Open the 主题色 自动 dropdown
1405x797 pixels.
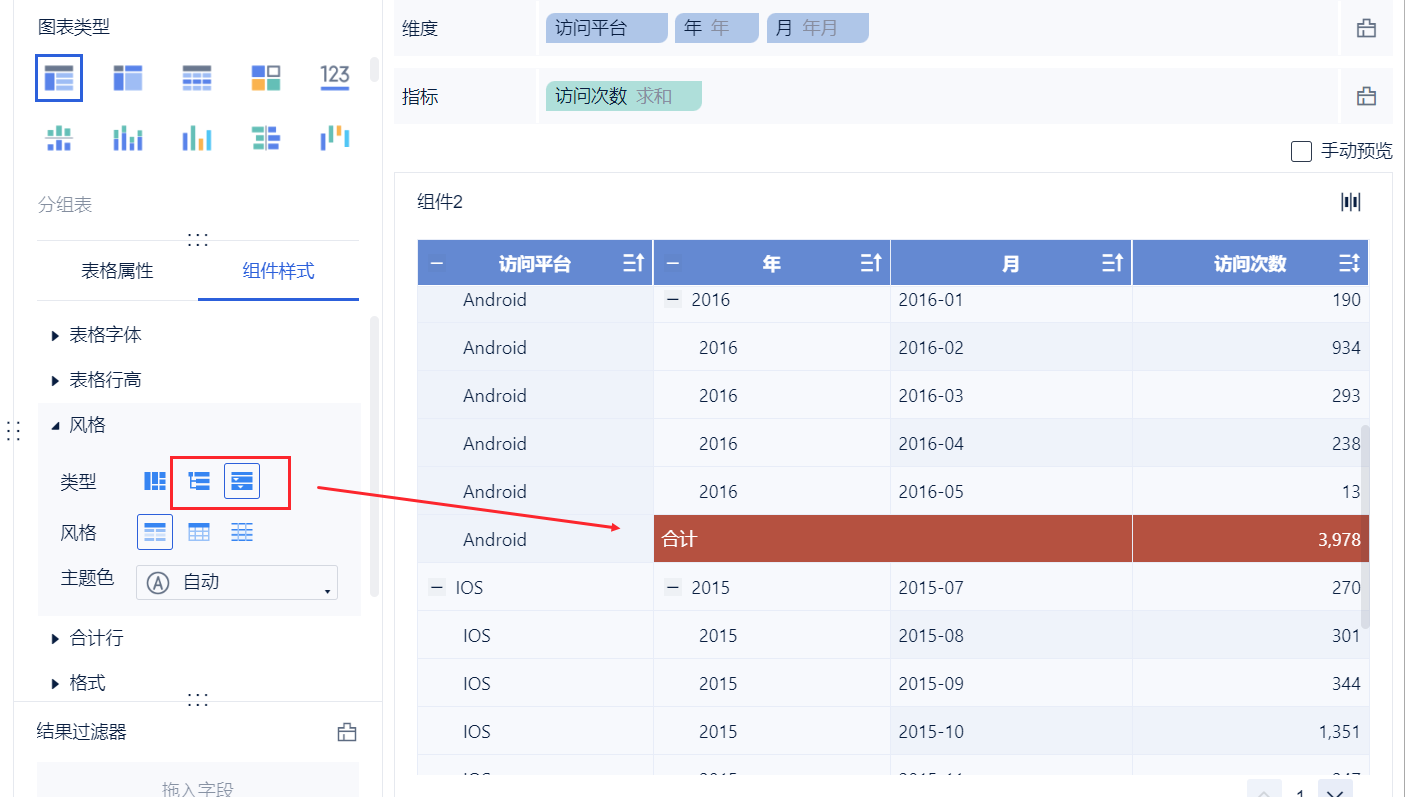pyautogui.click(x=237, y=582)
